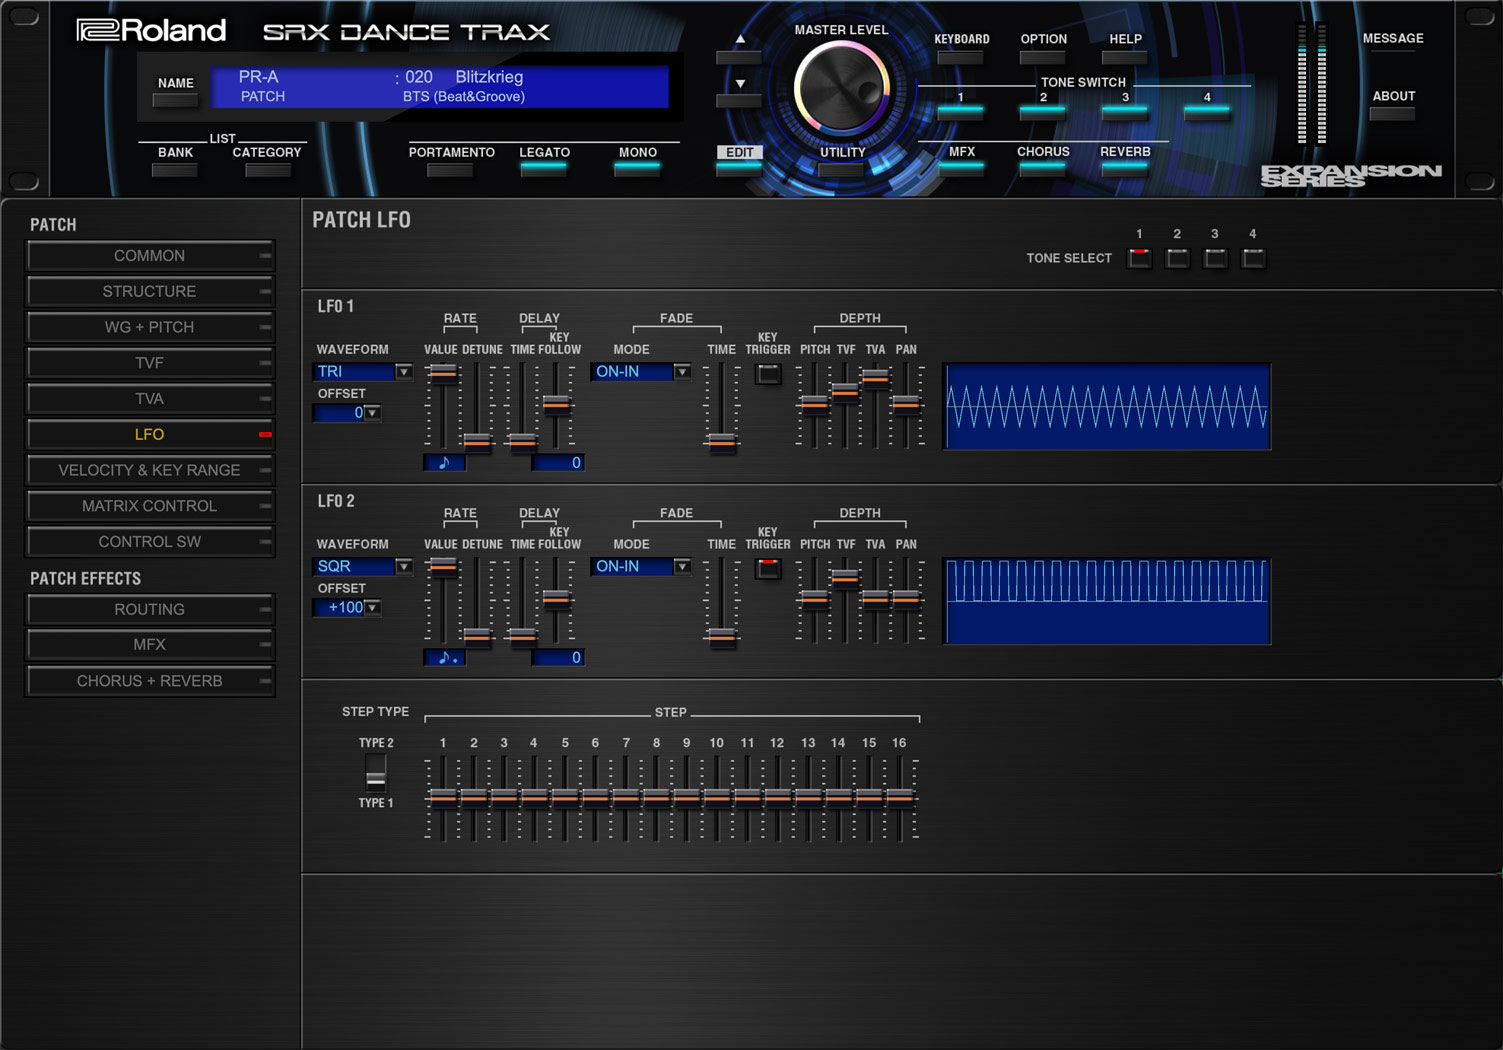This screenshot has height=1050, width=1503.
Task: Click the LFO 2 dotted note icon
Action: click(x=444, y=658)
